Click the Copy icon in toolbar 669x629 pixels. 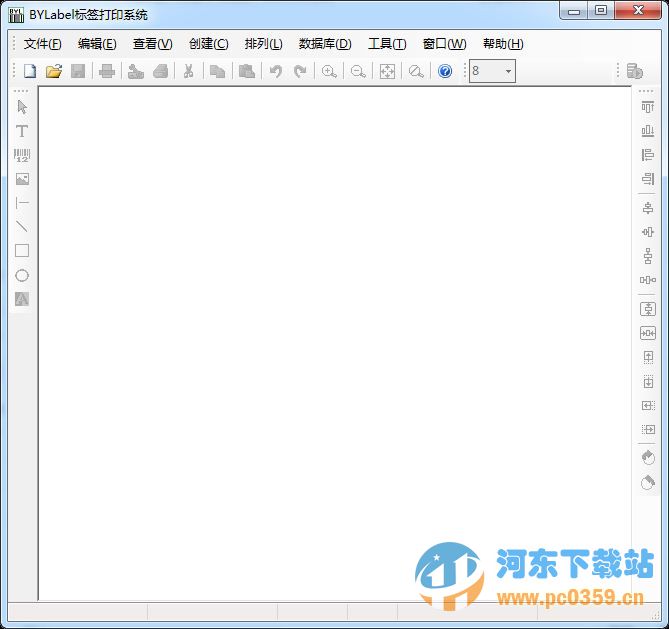point(218,71)
